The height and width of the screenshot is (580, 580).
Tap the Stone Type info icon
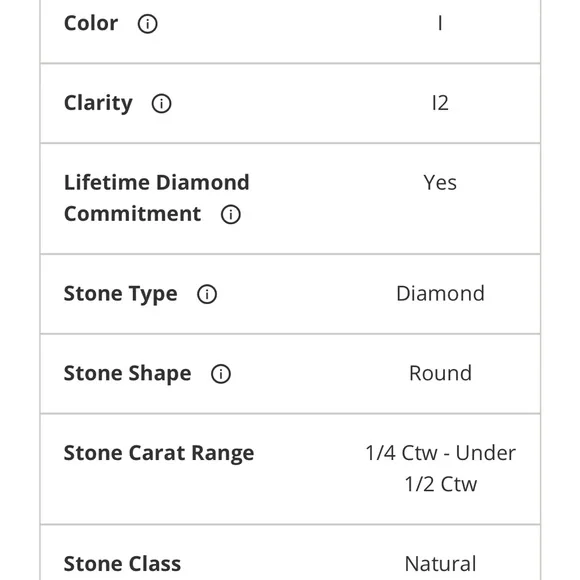tap(207, 294)
